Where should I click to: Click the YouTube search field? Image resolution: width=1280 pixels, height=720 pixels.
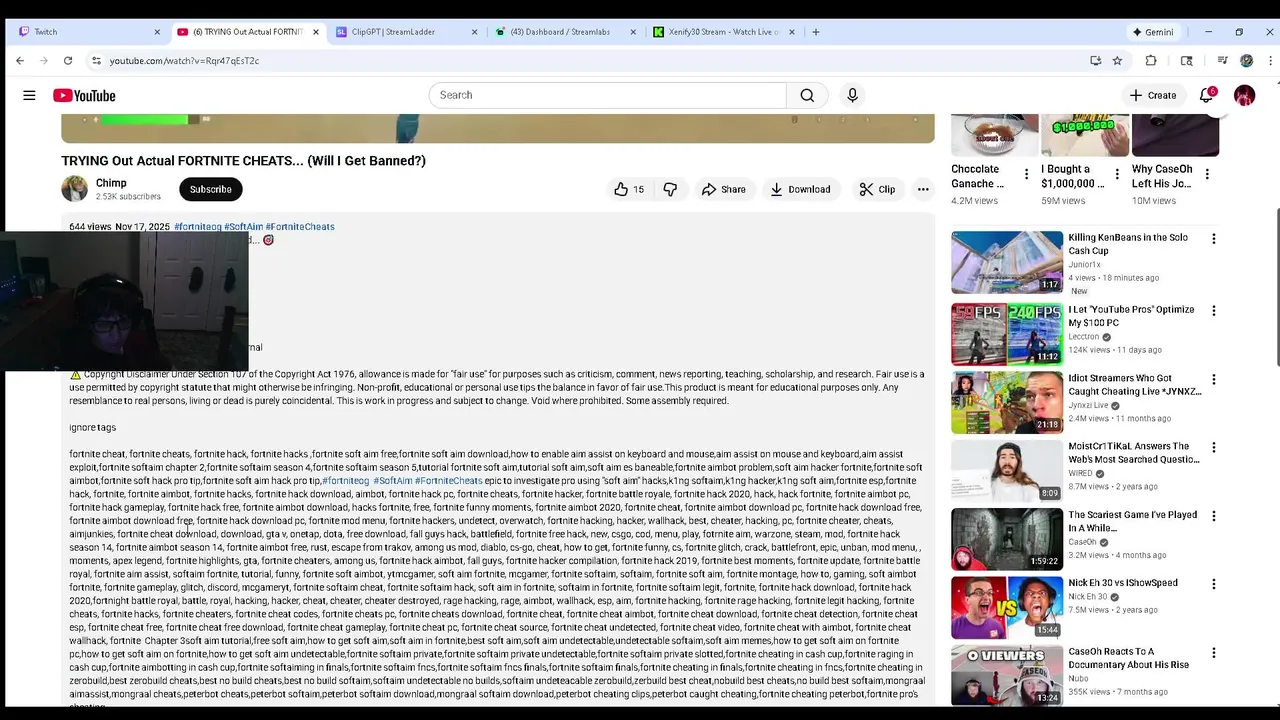point(608,95)
